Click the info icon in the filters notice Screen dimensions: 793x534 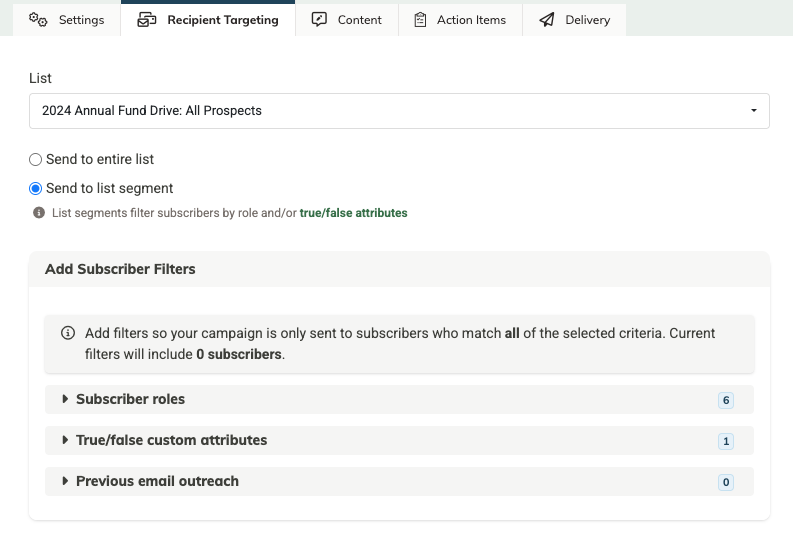[x=68, y=333]
